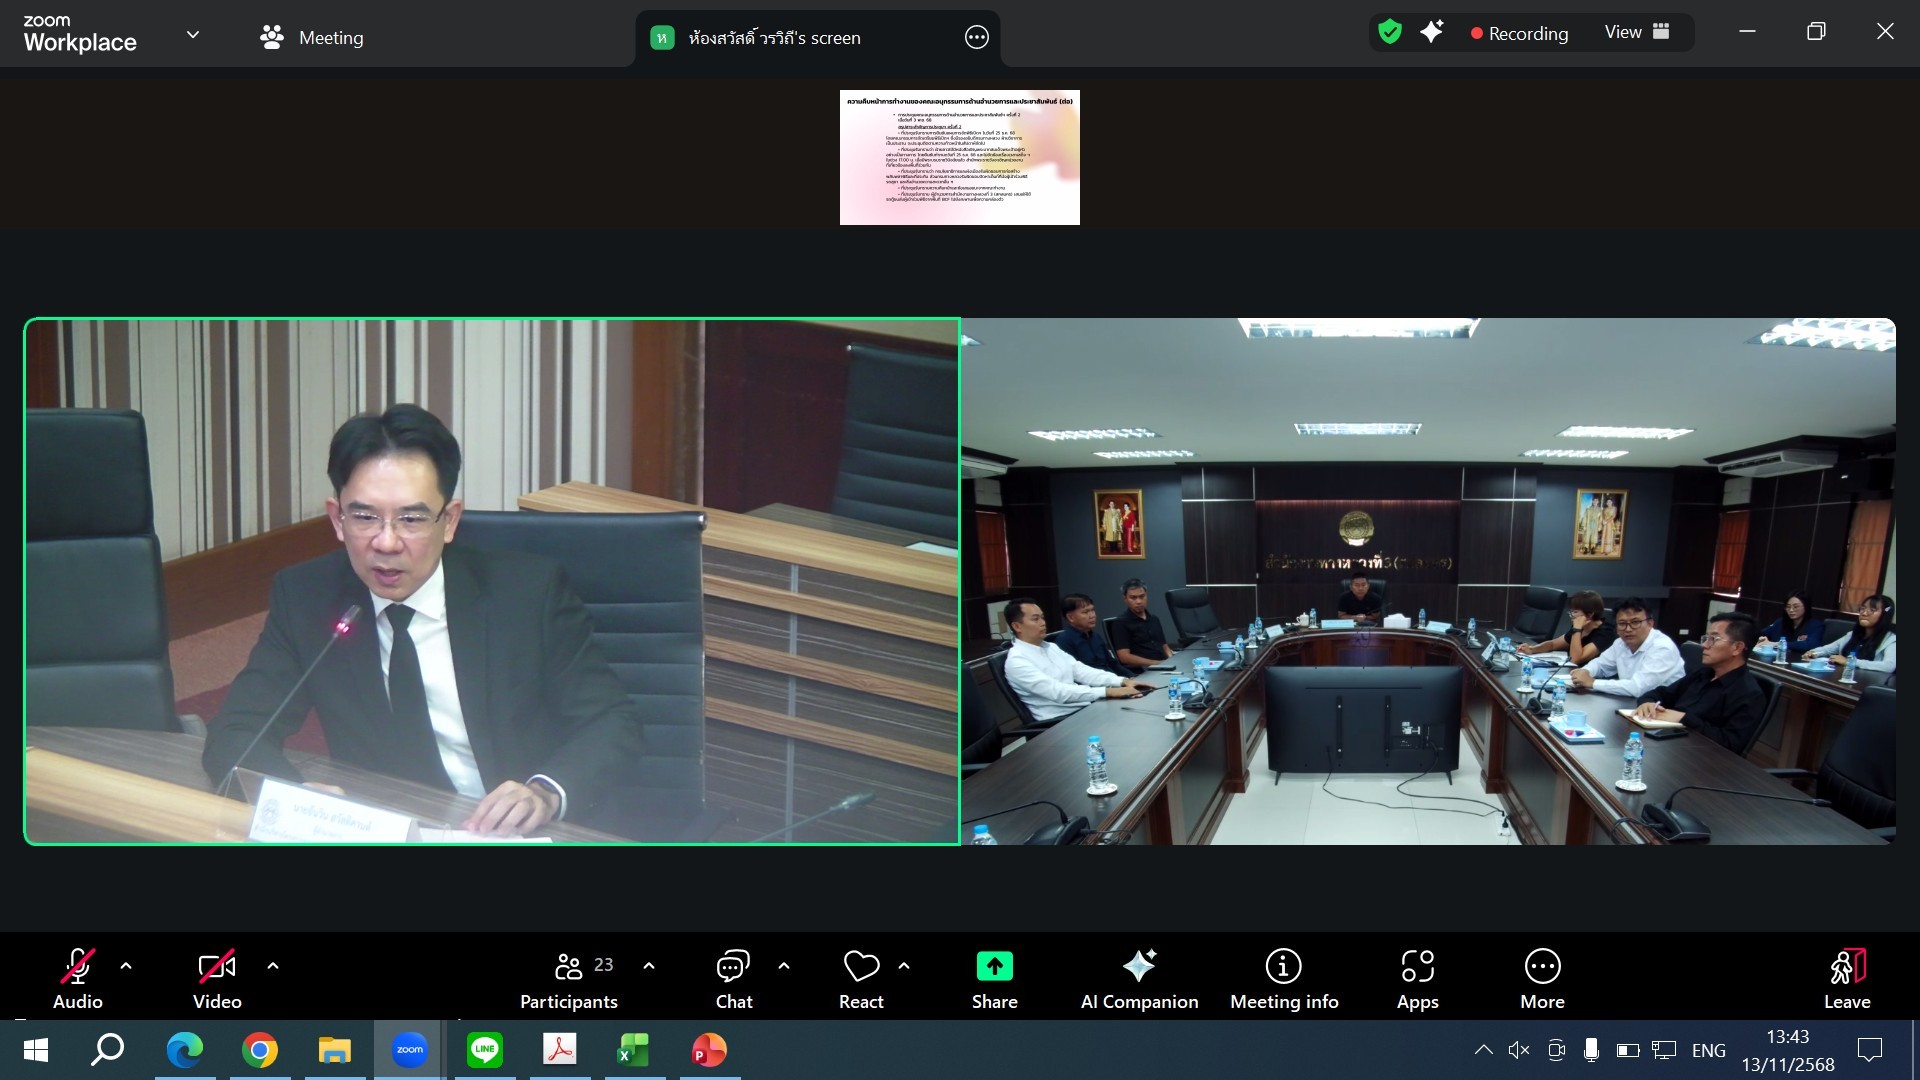Open Zoom Workplace dropdown arrow
Image resolution: width=1920 pixels, height=1080 pixels.
[x=193, y=35]
